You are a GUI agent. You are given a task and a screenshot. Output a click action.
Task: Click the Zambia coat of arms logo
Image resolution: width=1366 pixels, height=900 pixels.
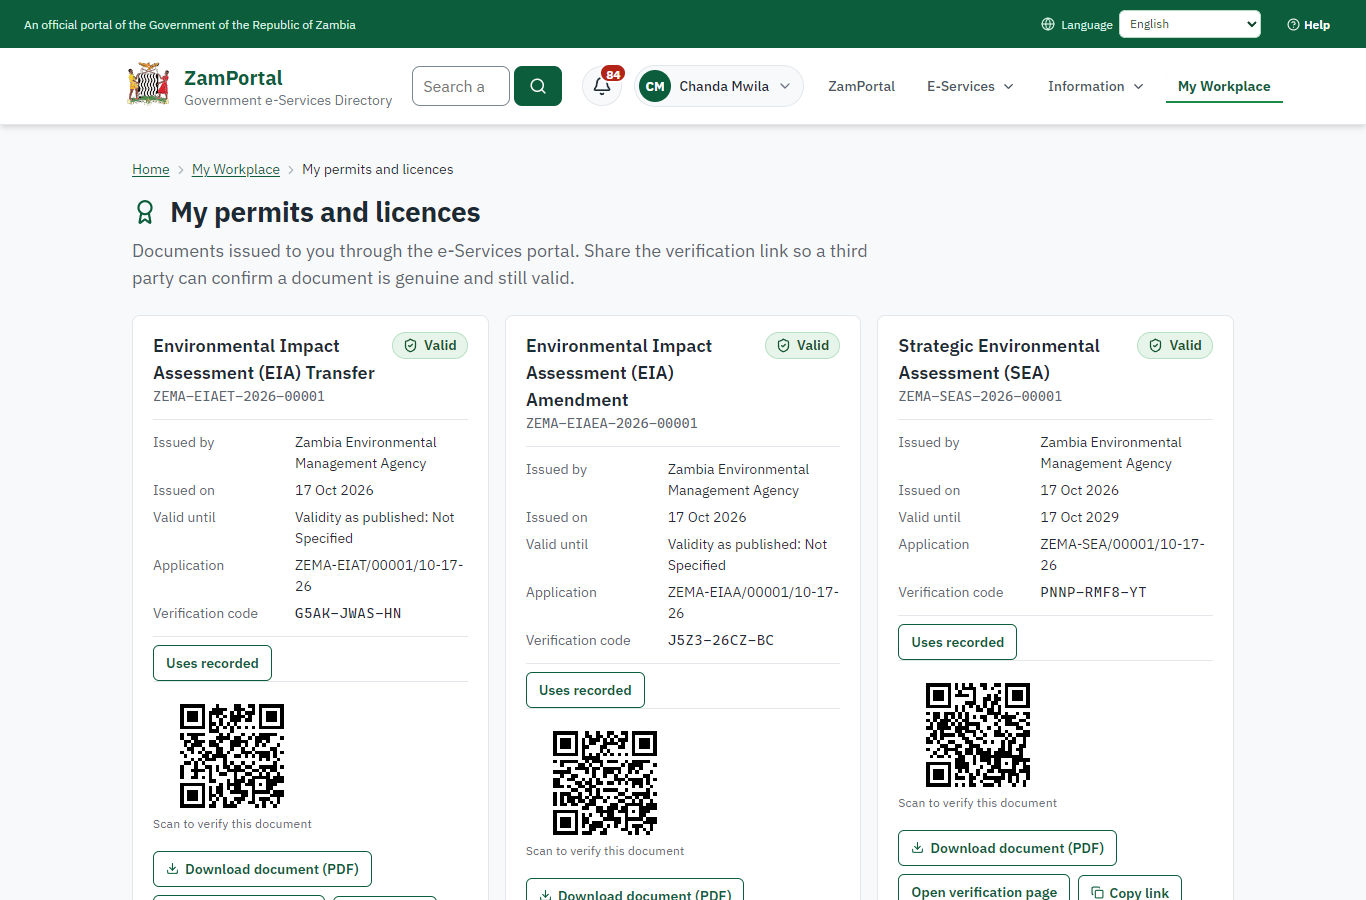point(149,85)
